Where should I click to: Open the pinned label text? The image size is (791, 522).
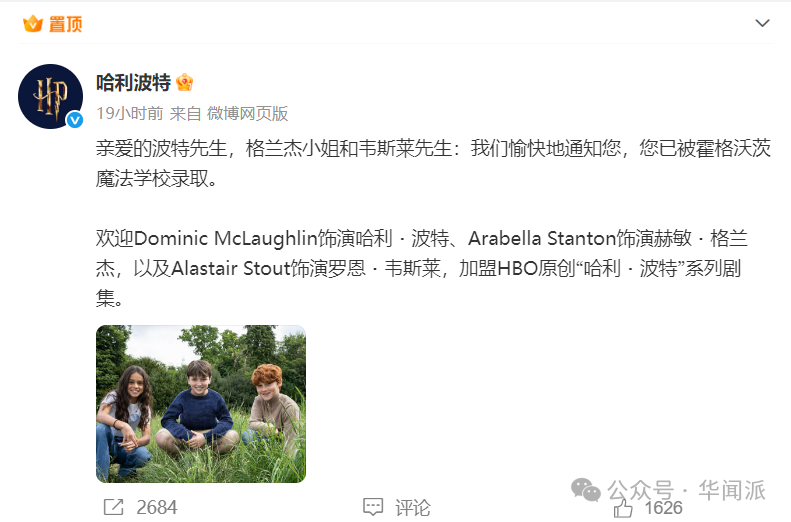pyautogui.click(x=65, y=24)
